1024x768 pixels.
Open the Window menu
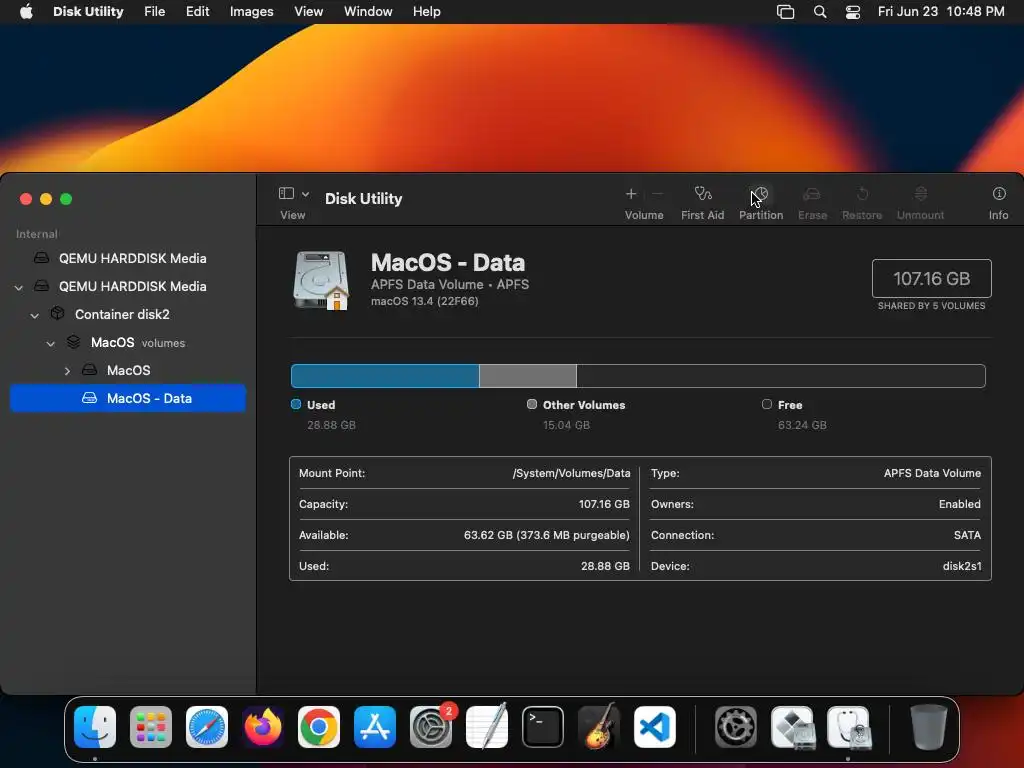pos(368,12)
